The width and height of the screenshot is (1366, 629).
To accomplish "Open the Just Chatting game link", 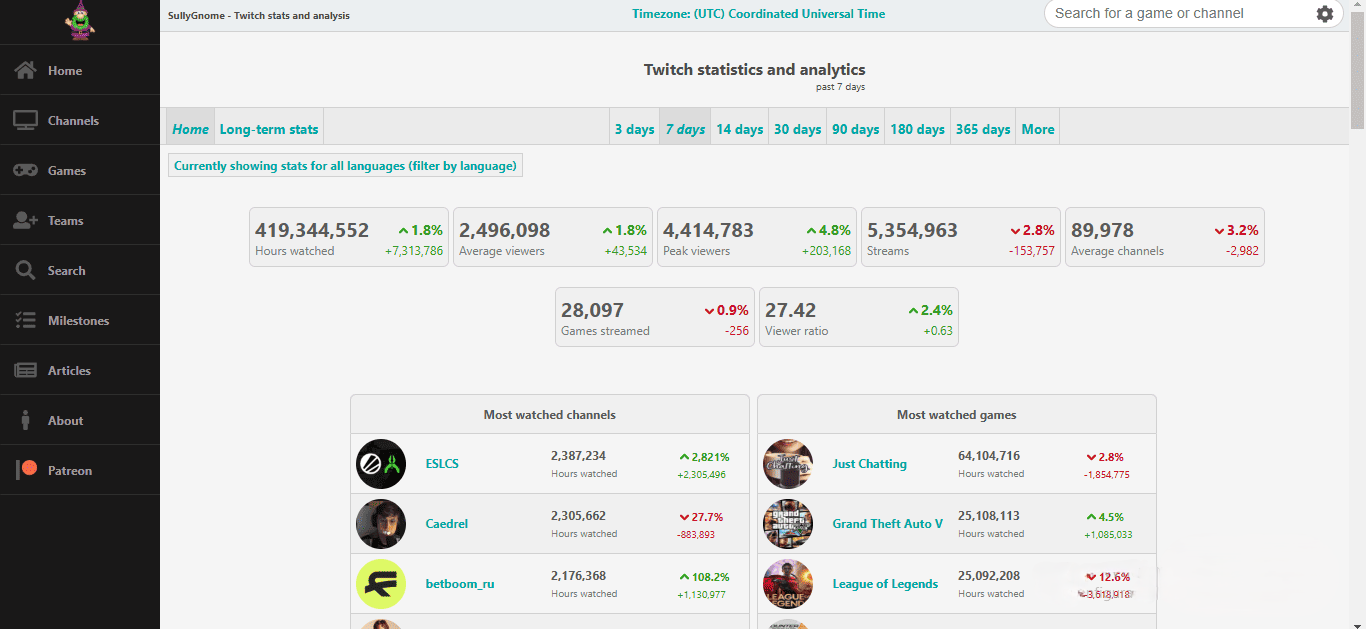I will [870, 464].
